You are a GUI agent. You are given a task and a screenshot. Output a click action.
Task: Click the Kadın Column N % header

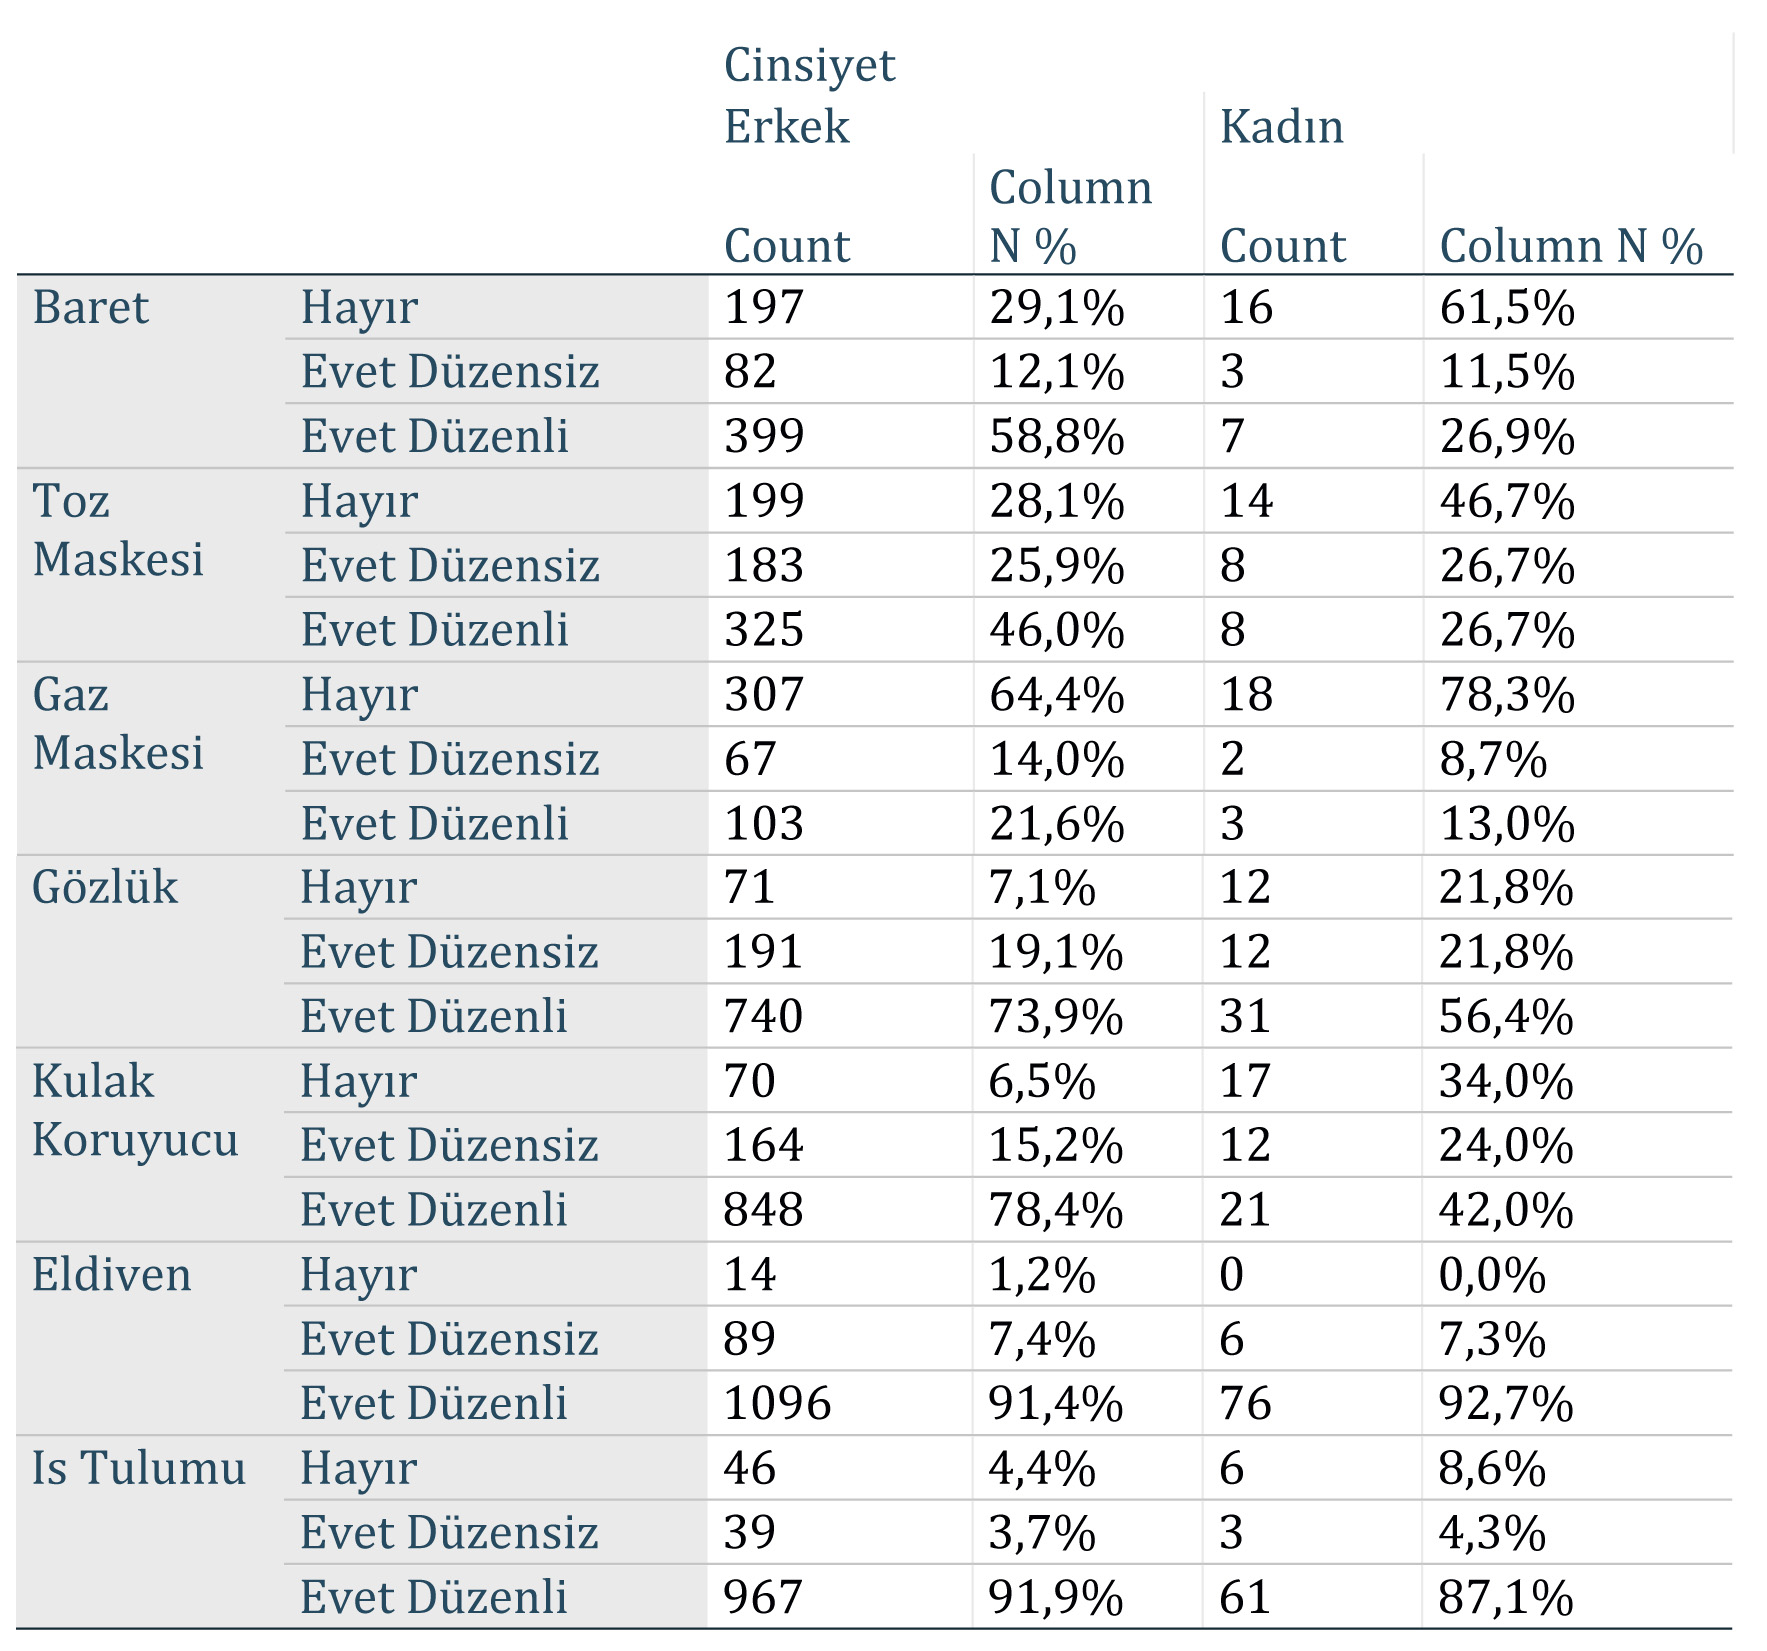[1571, 246]
